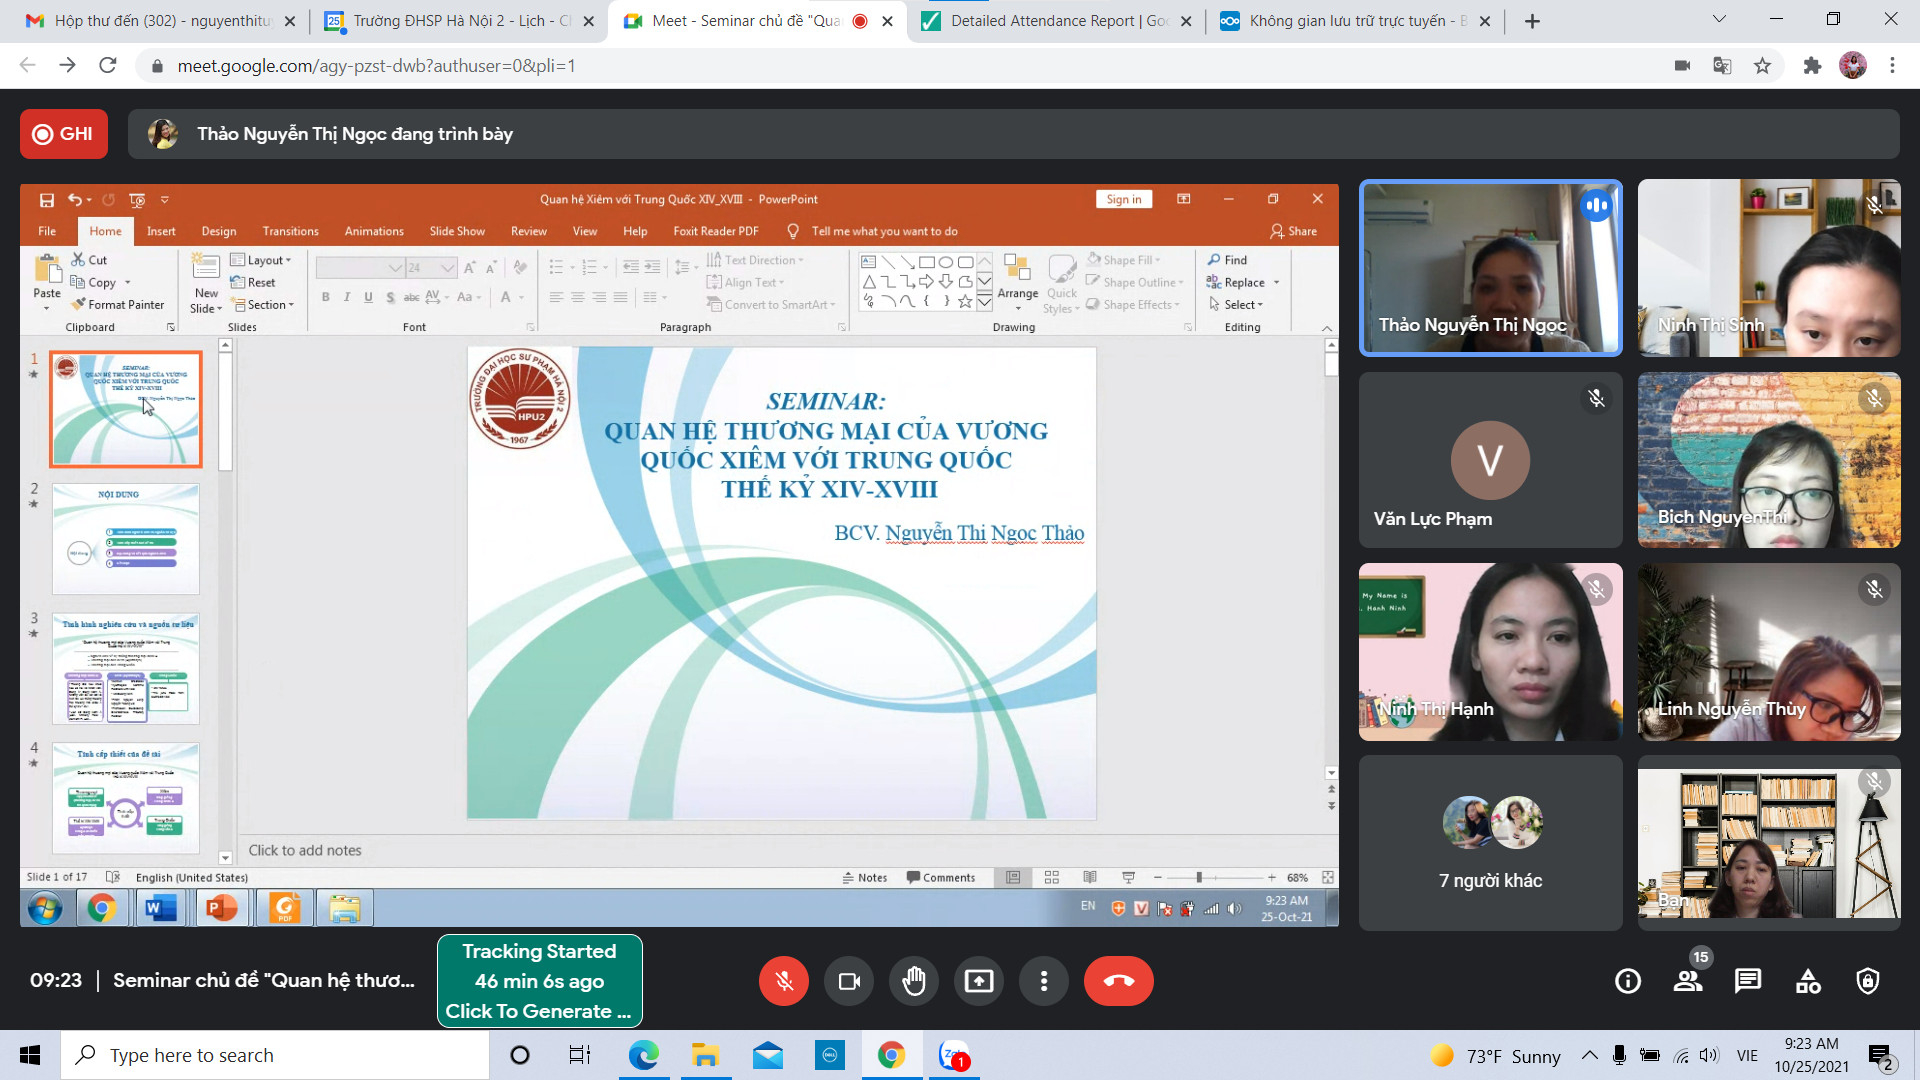Click the 9:23 AM 10/25/2021 taskbar clock
The image size is (1920, 1080).
coord(1811,1055)
